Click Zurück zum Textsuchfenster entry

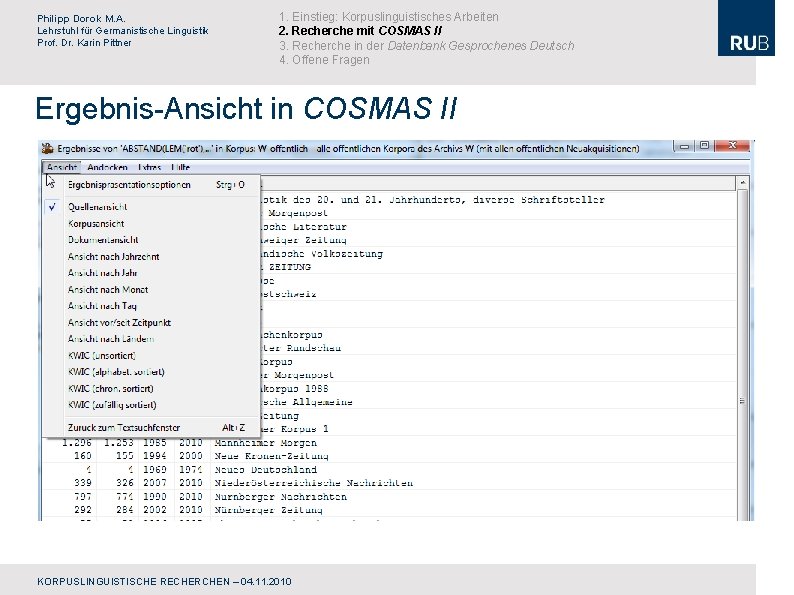click(152, 427)
